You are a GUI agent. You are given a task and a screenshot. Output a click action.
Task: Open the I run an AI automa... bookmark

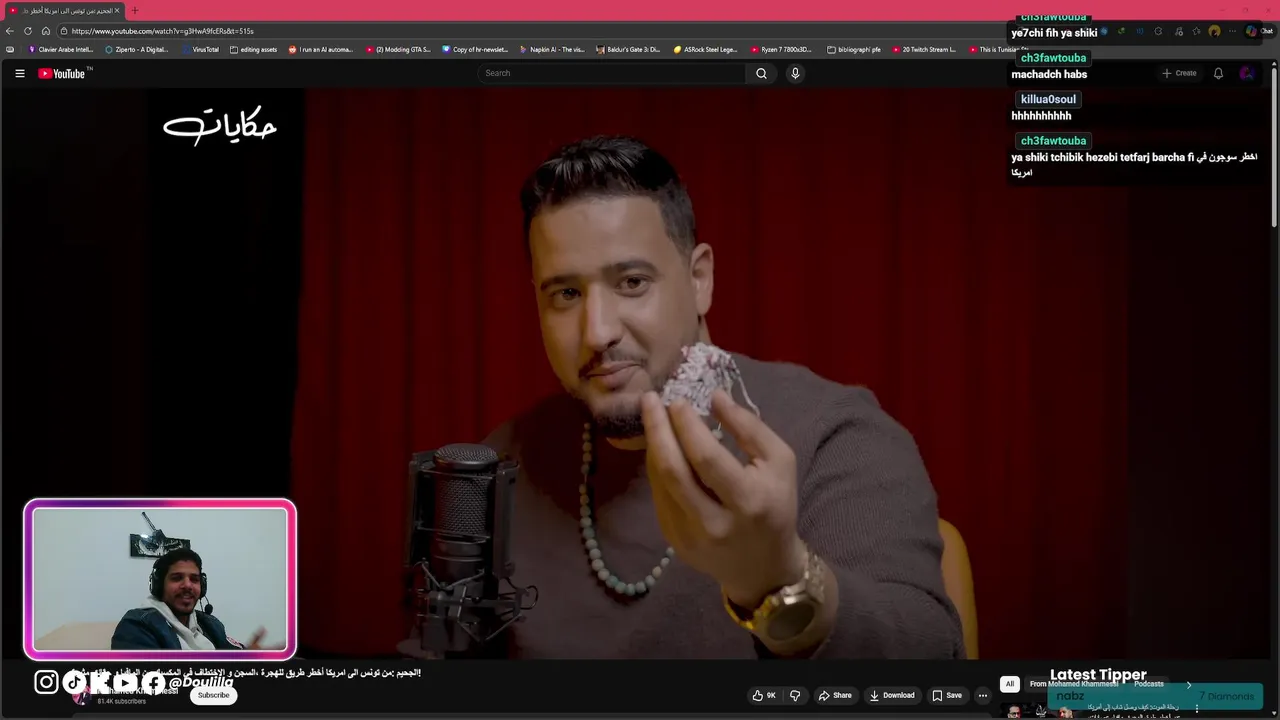(x=321, y=49)
